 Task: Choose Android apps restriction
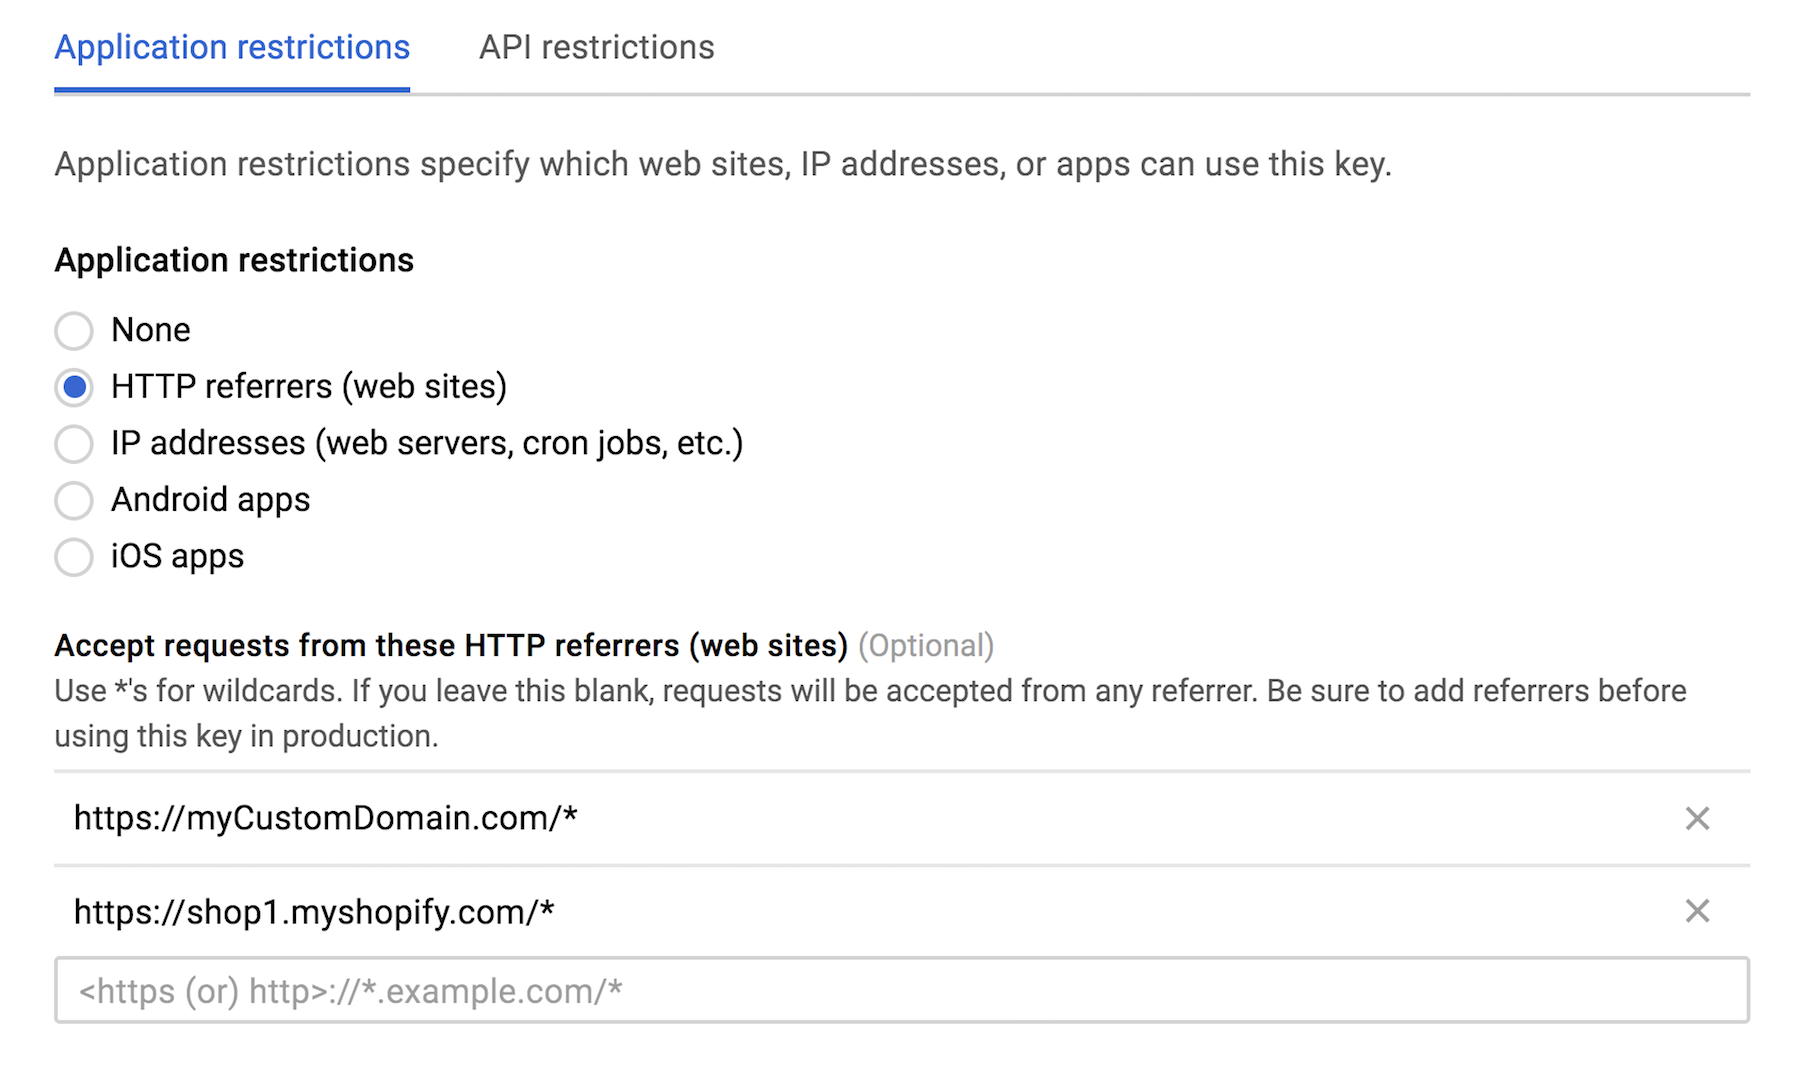tap(74, 500)
